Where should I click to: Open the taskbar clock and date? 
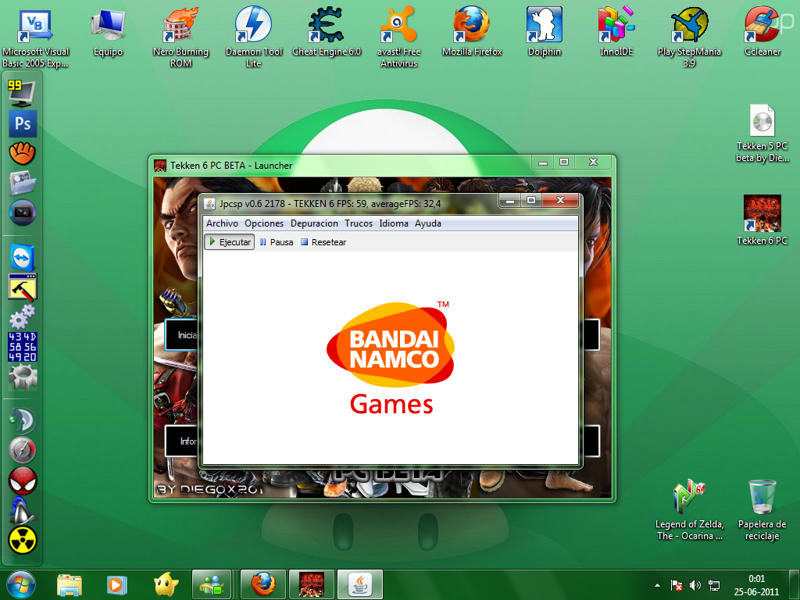[757, 585]
